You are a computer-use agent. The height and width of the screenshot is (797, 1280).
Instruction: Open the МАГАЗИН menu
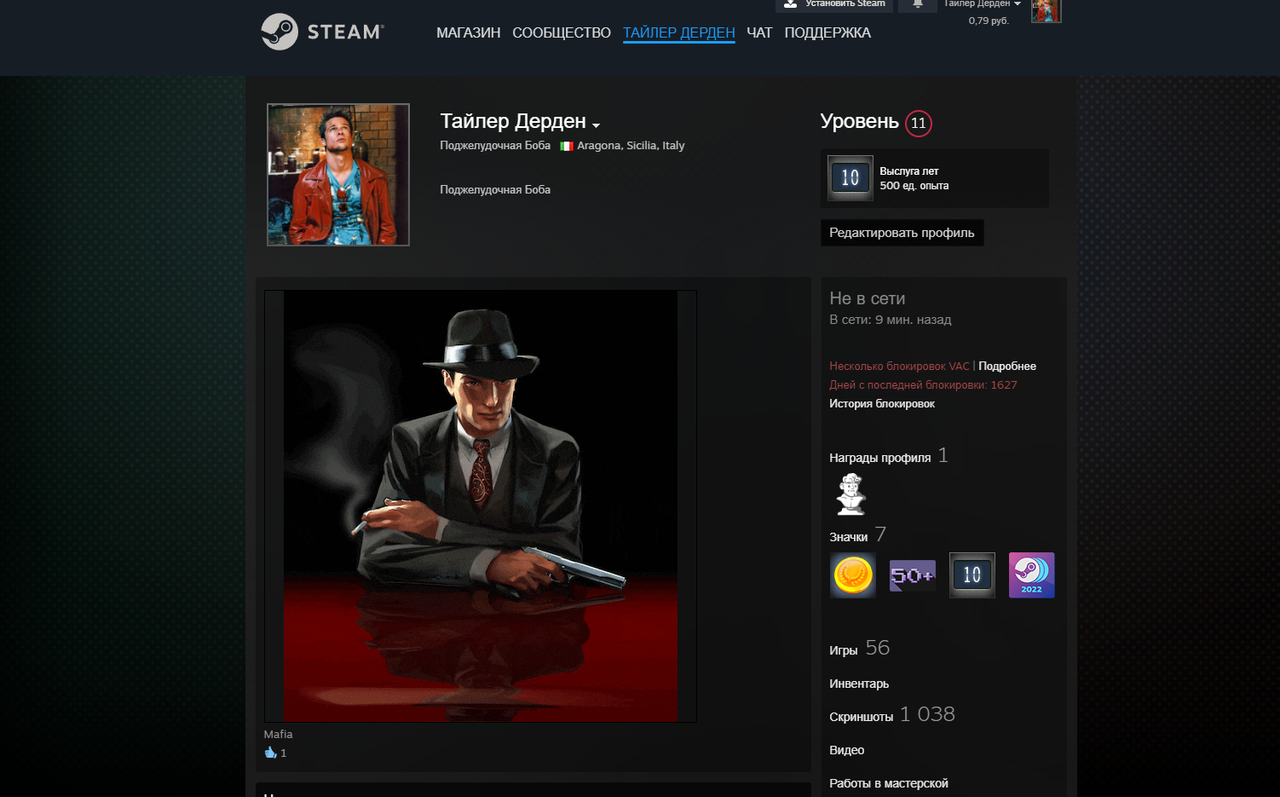pyautogui.click(x=468, y=33)
